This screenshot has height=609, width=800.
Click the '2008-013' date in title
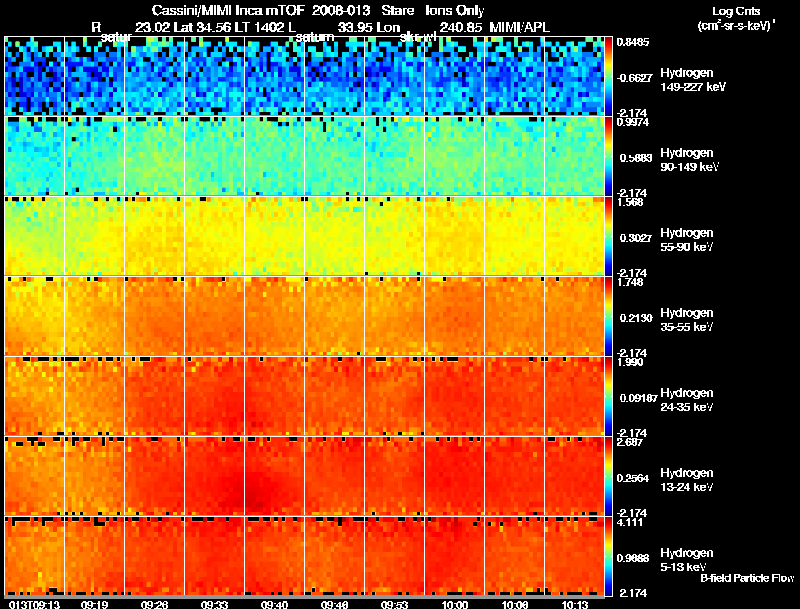pos(341,11)
